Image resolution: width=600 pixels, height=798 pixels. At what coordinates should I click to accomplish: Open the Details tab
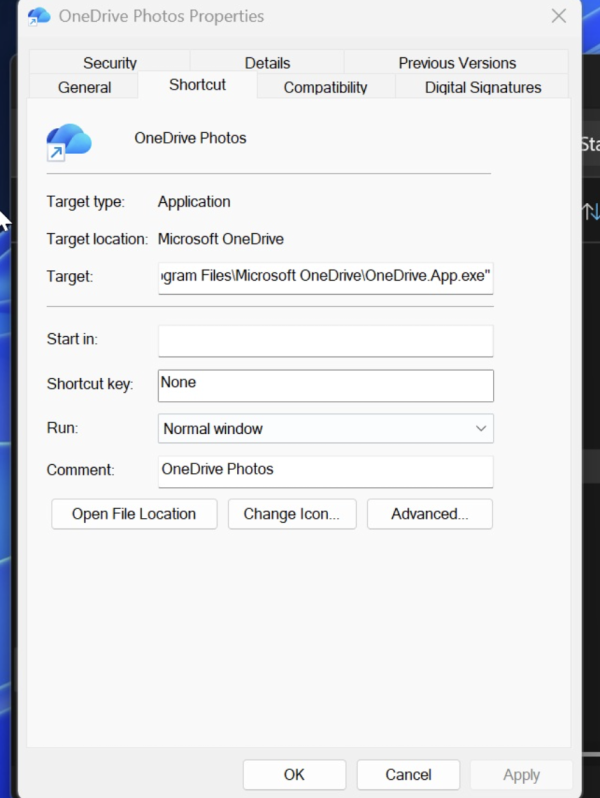point(267,63)
